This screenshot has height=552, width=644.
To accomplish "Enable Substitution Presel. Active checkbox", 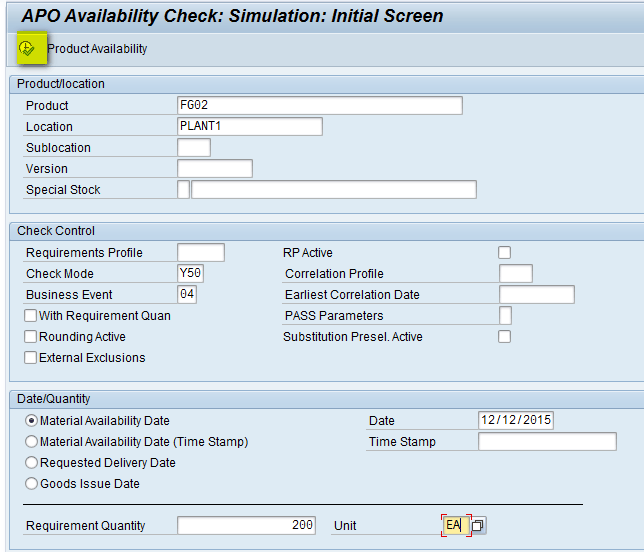I will coord(504,336).
